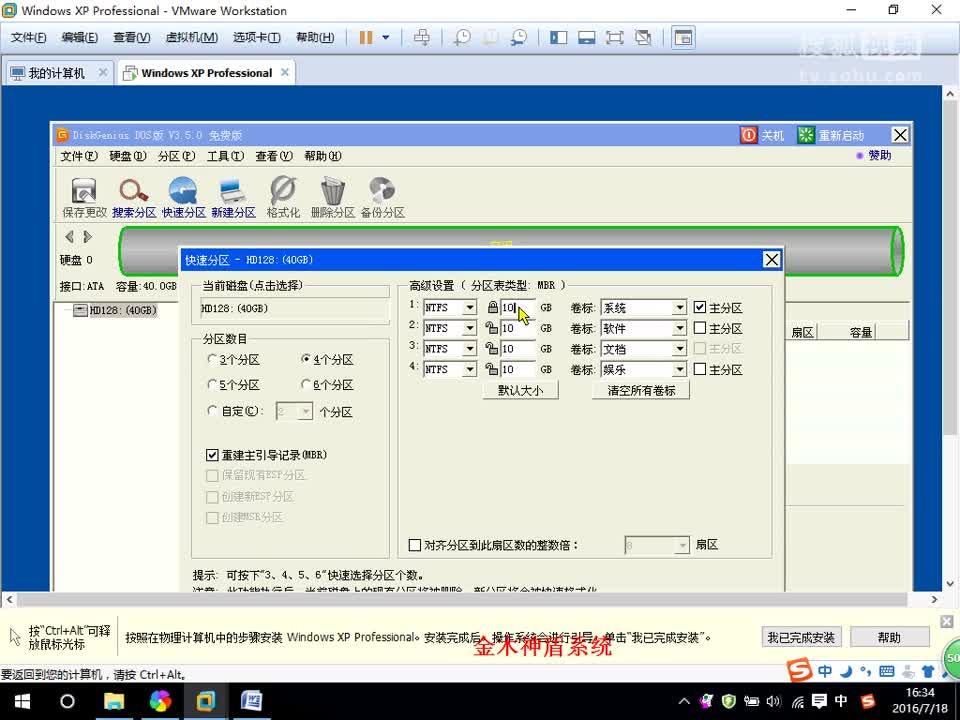
Task: Select the 6个分区 radio button
Action: [308, 384]
